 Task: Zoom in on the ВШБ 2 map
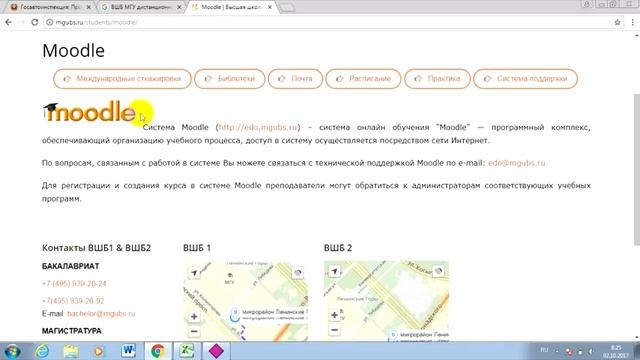pyautogui.click(x=335, y=315)
